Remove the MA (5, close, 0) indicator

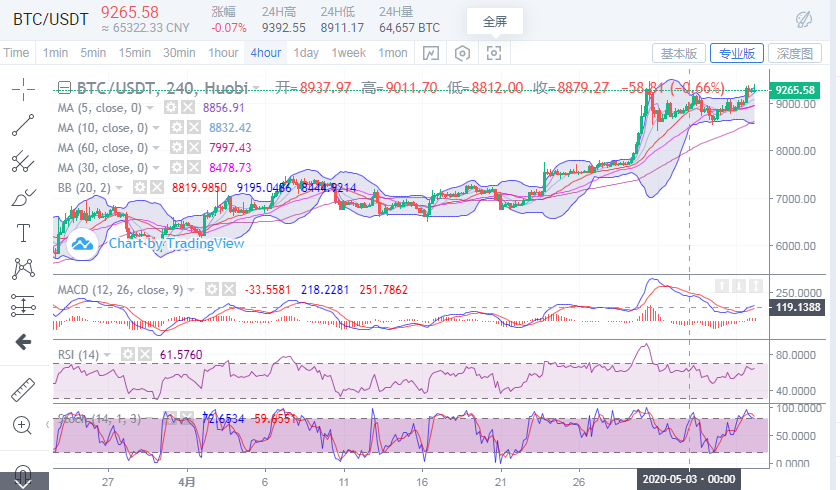click(x=189, y=107)
